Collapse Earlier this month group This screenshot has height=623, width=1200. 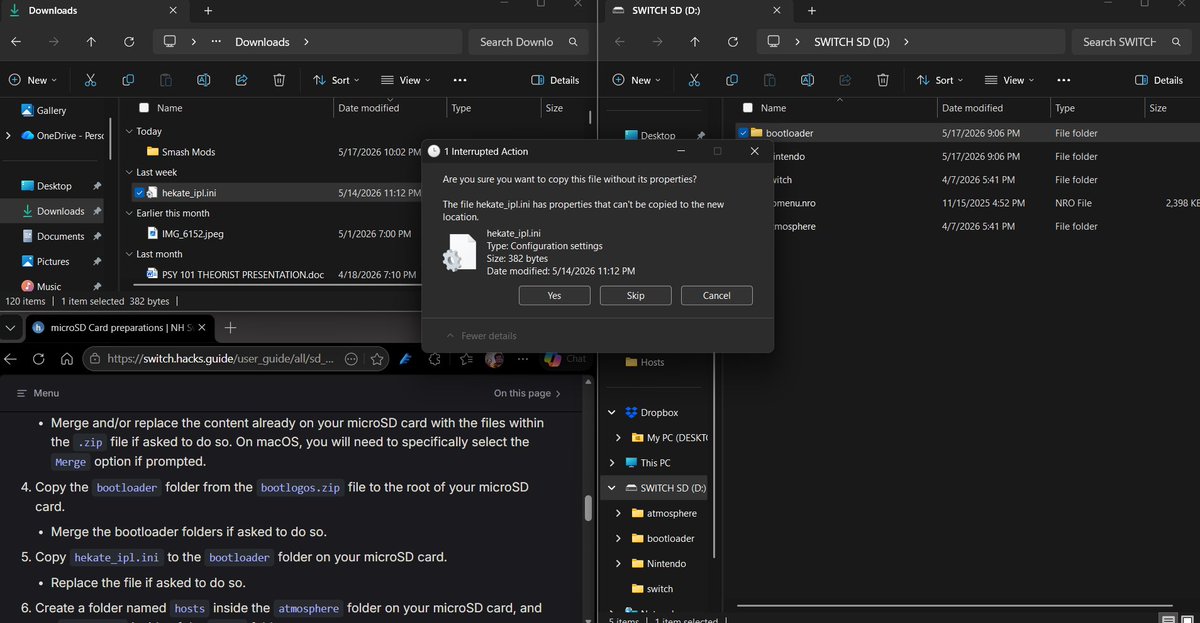pyautogui.click(x=129, y=213)
